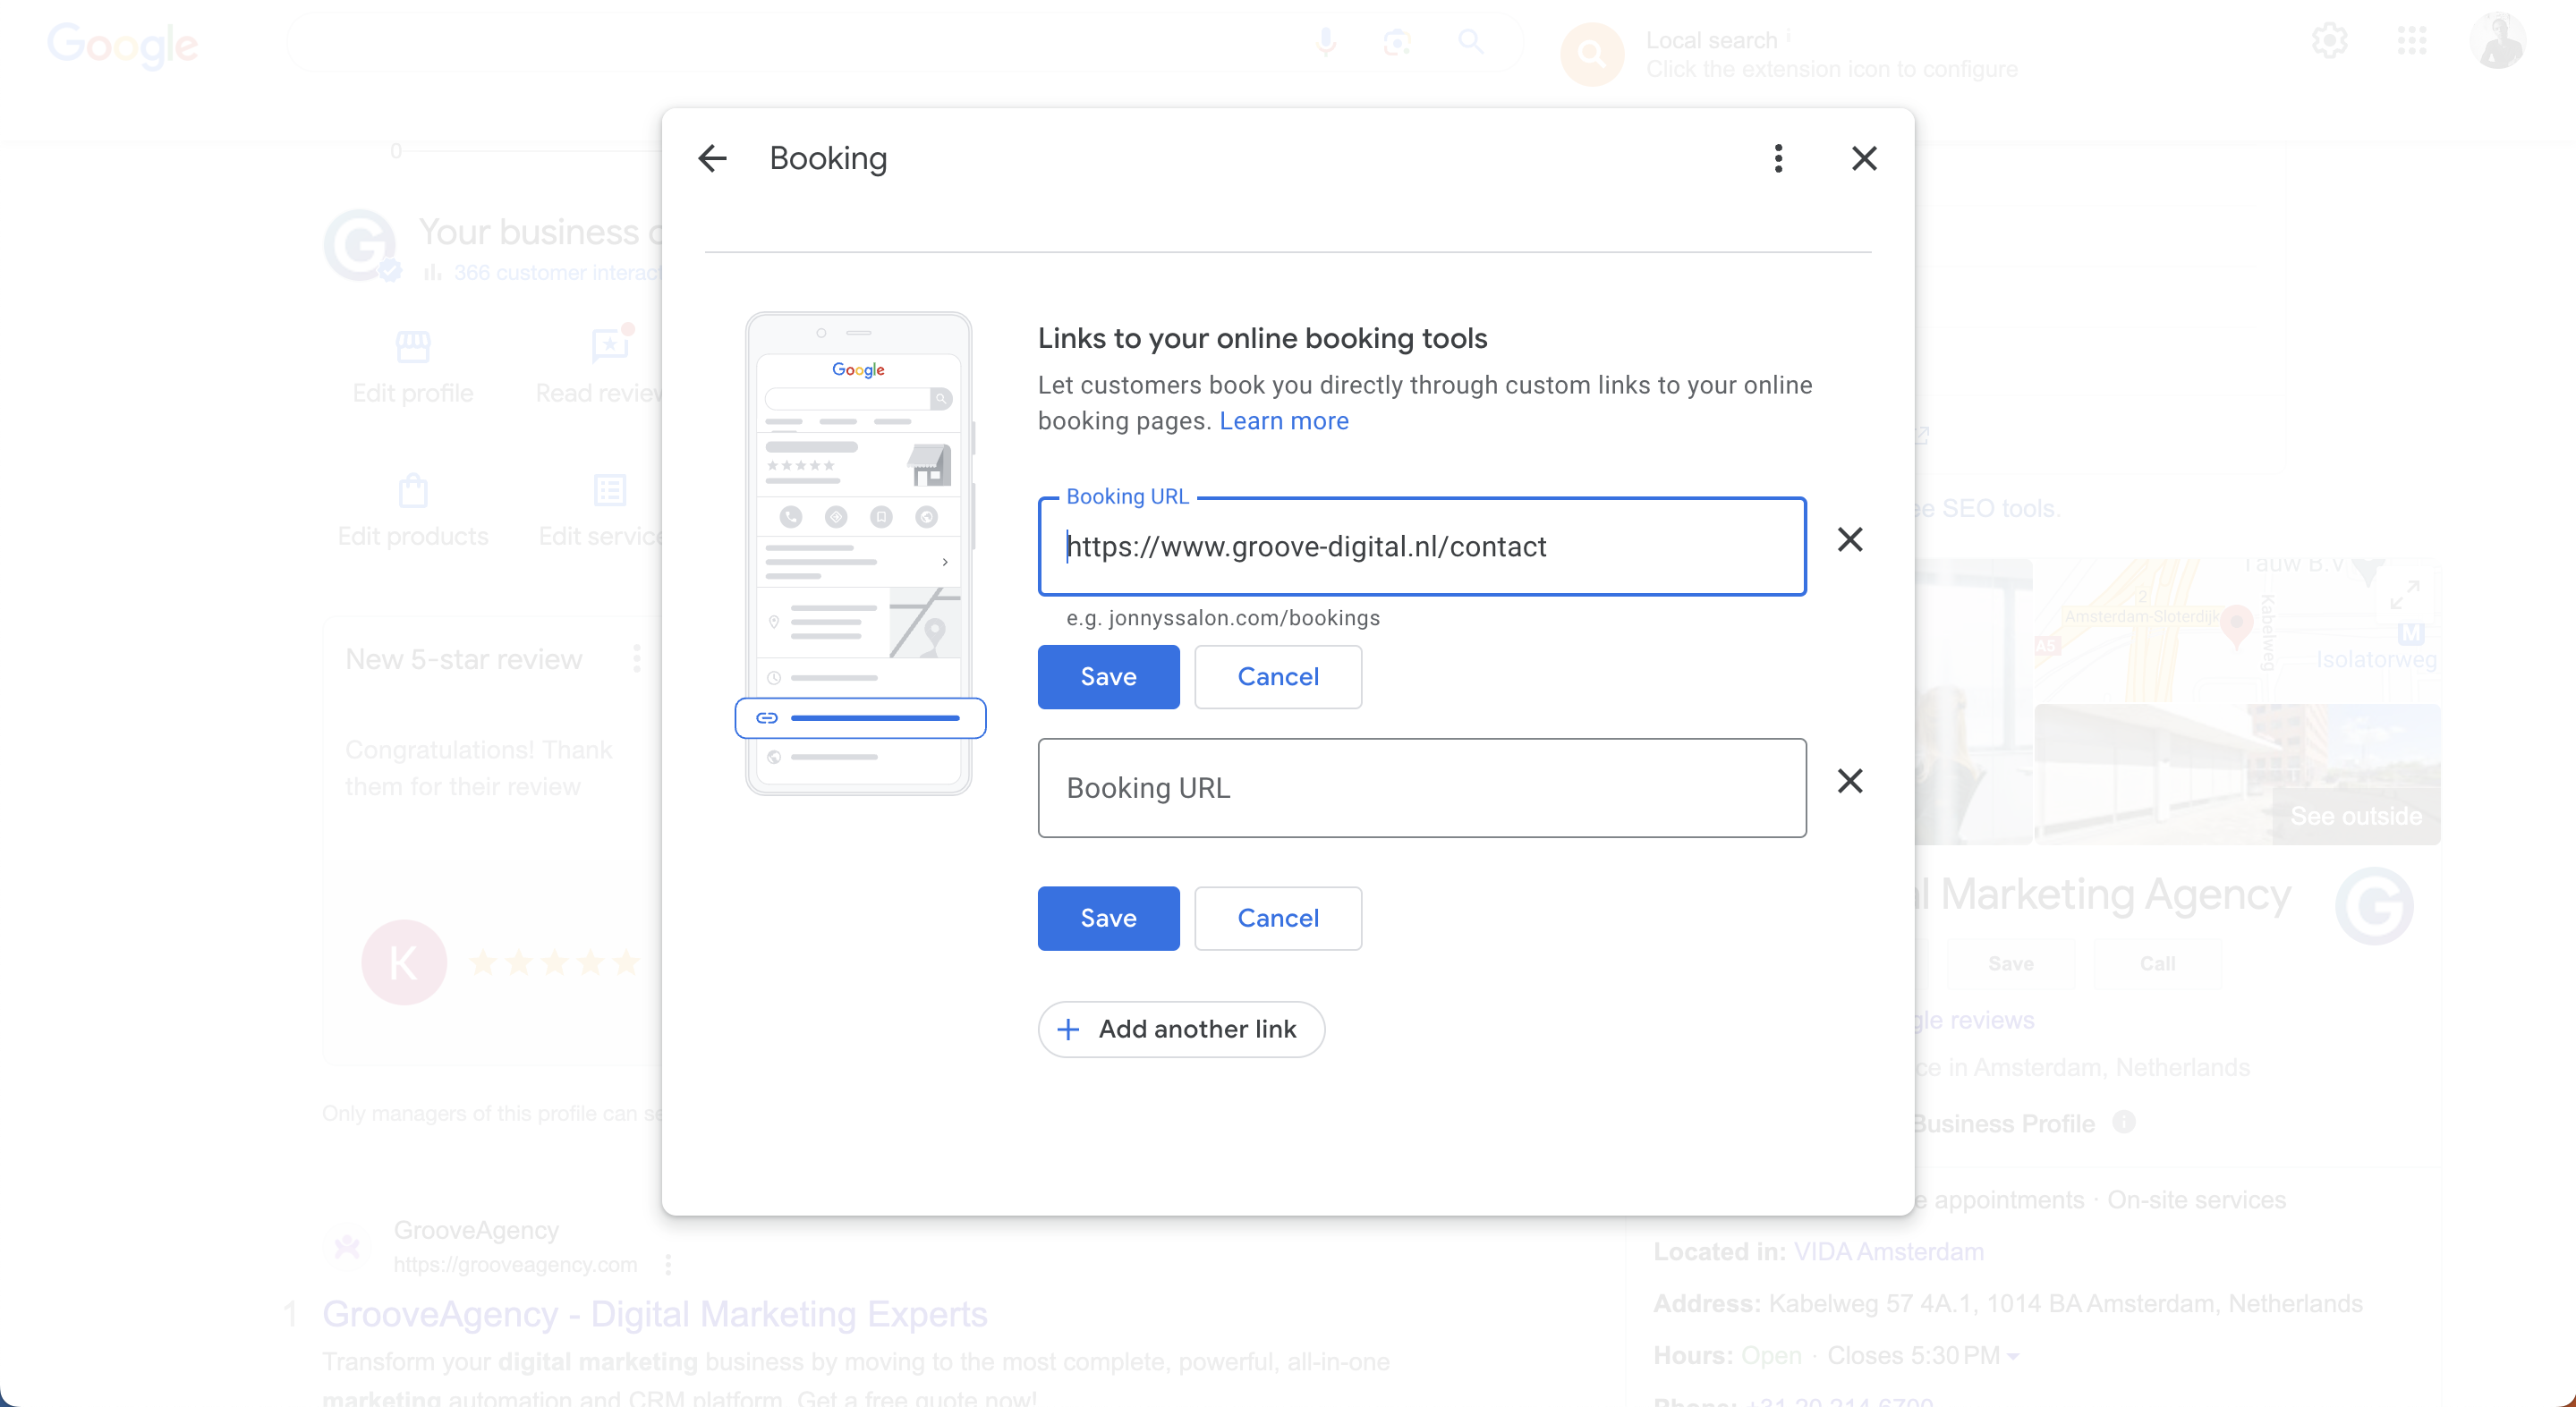2576x1407 pixels.
Task: Expand the map with the arrows icon
Action: (x=2404, y=595)
